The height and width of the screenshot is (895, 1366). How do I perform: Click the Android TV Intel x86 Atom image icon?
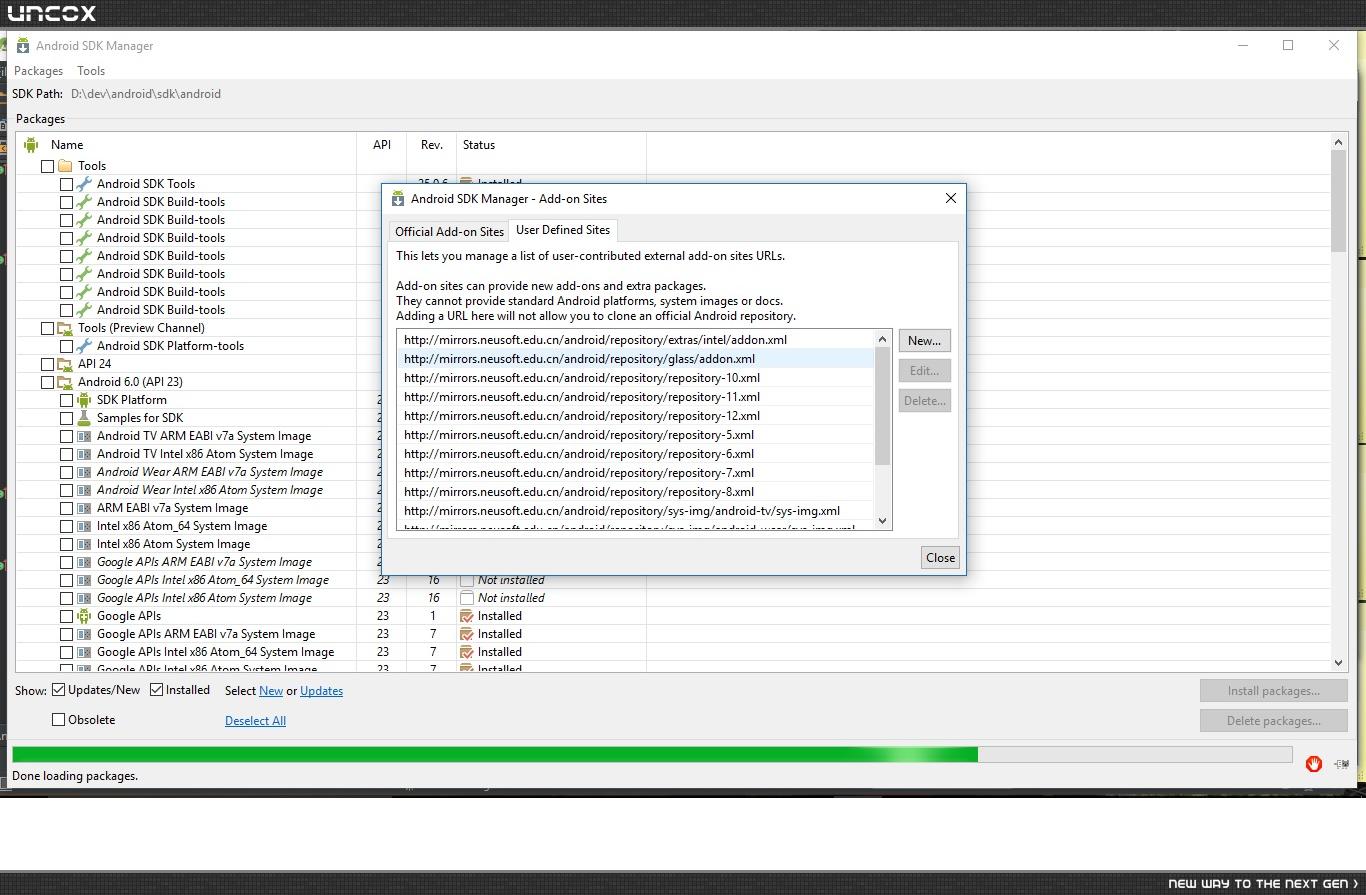[x=84, y=454]
